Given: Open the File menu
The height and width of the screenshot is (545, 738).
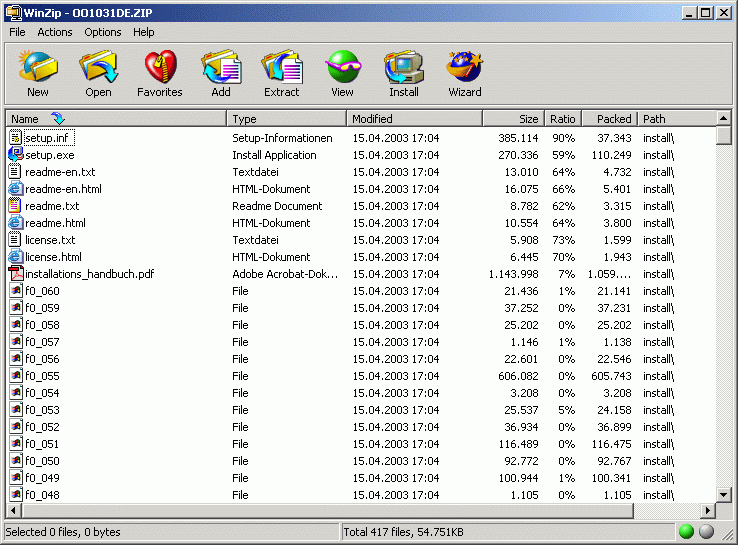Looking at the screenshot, I should (17, 32).
